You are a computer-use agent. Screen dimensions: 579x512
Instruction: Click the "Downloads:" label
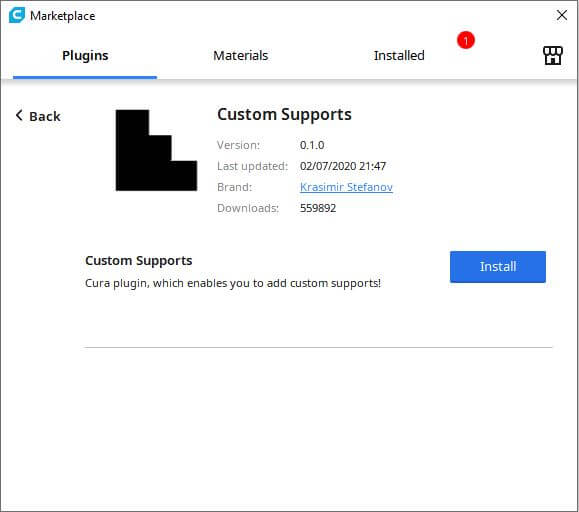[248, 208]
